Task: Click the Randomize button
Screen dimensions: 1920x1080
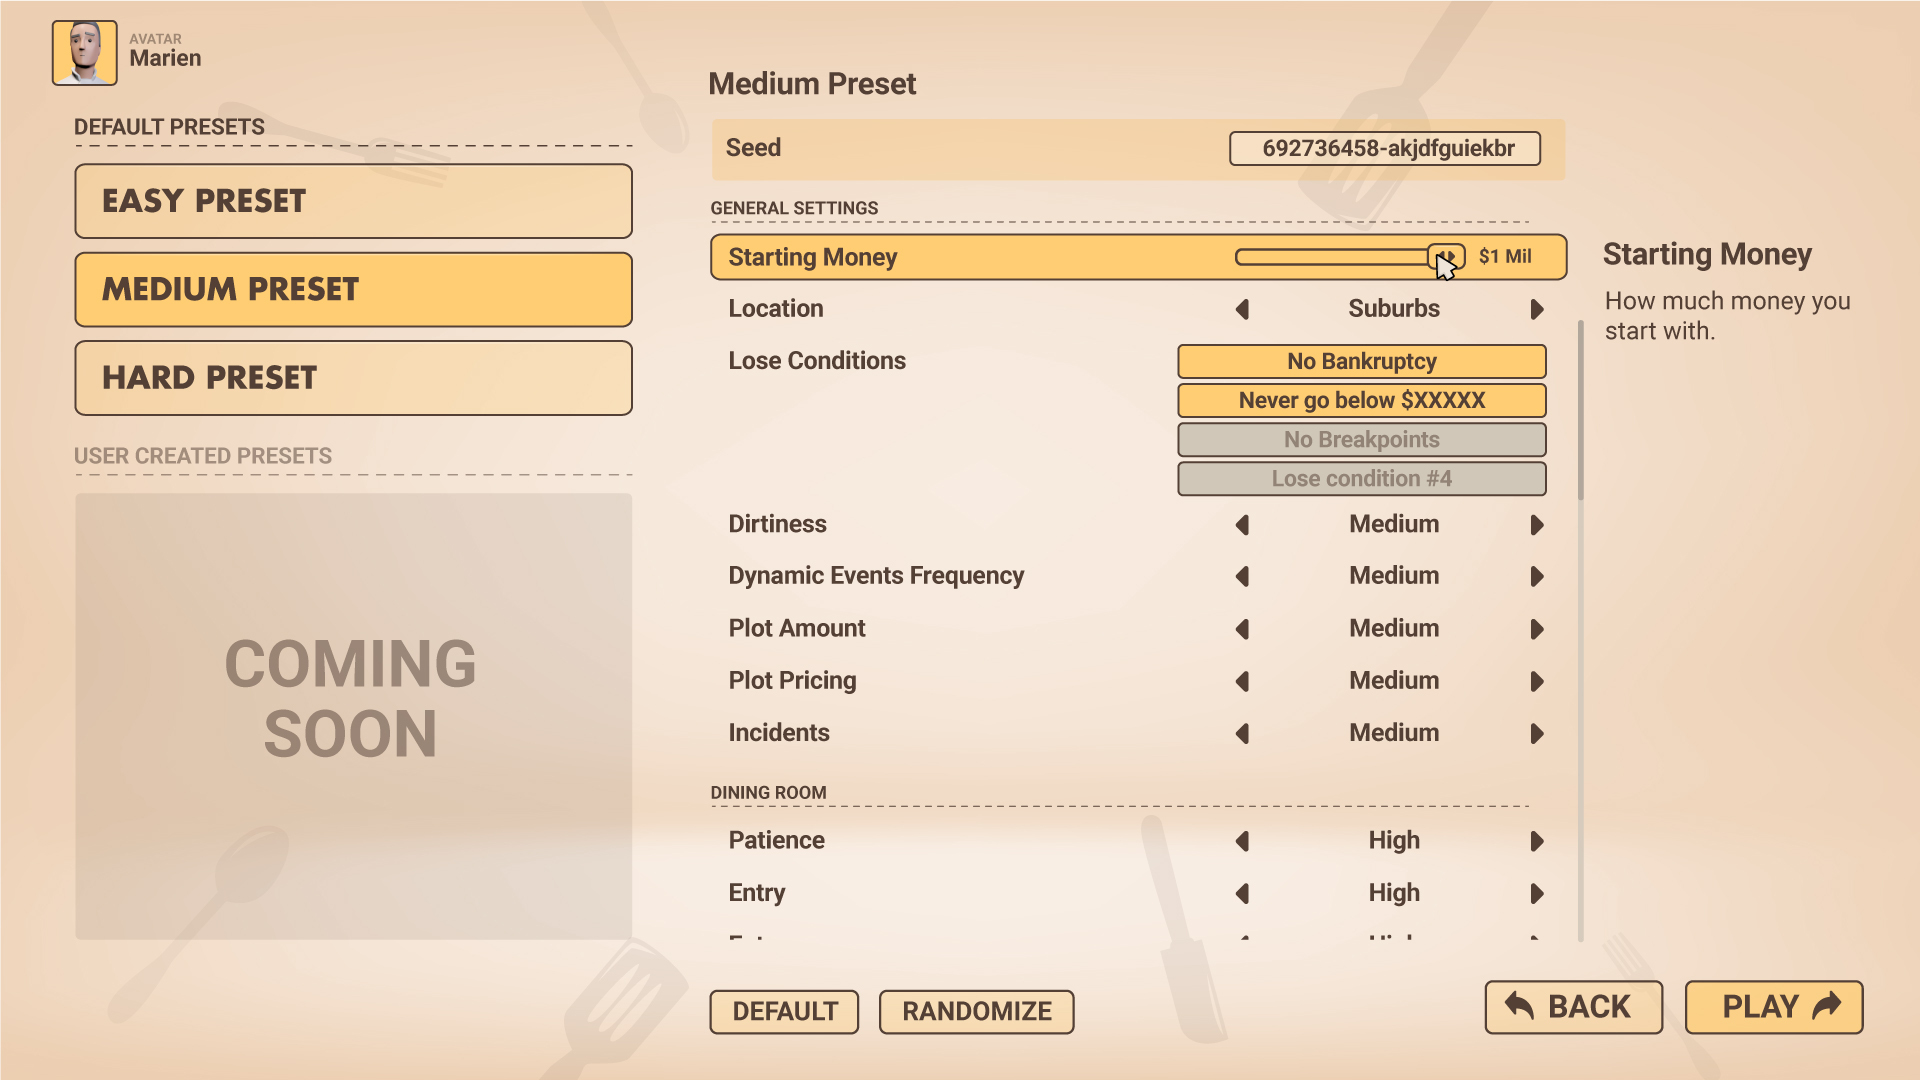Action: pos(976,1011)
